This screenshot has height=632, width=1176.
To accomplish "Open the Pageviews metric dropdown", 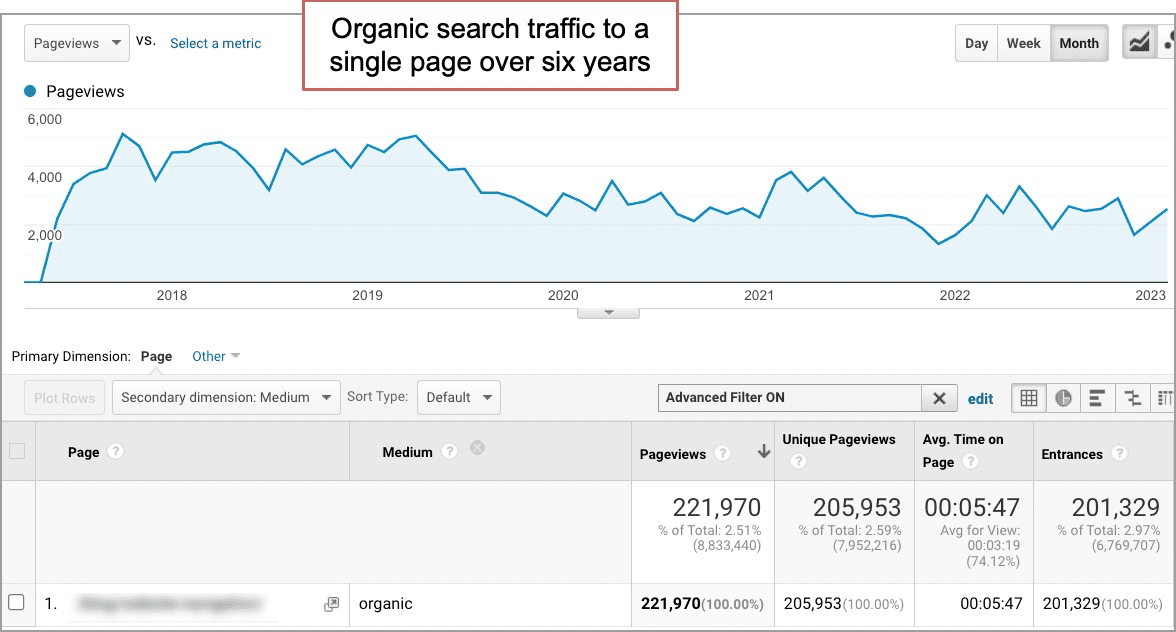I will click(x=76, y=43).
